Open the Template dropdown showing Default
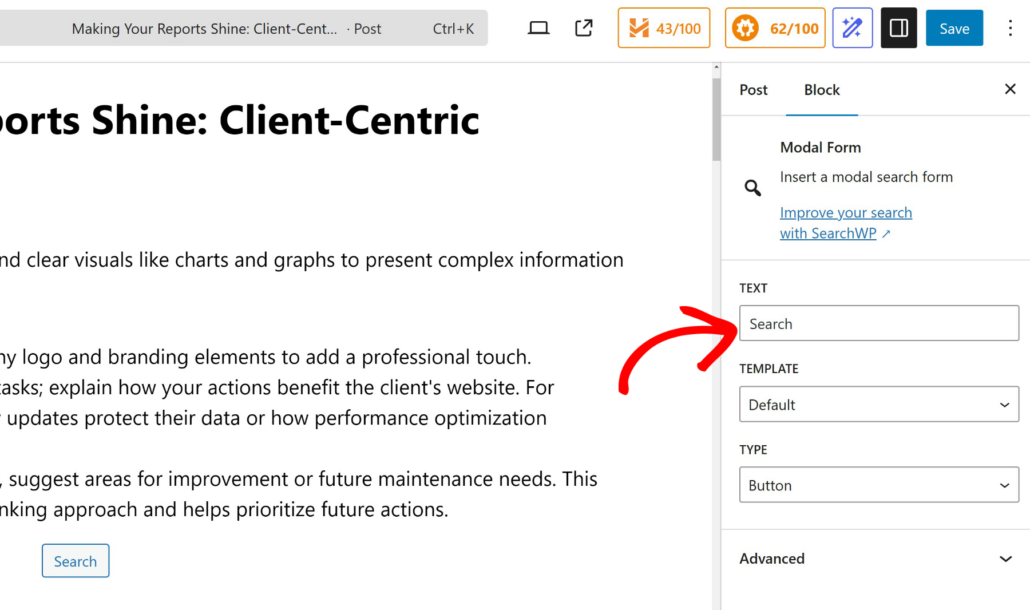Screen dimensions: 1030x610 pos(878,404)
